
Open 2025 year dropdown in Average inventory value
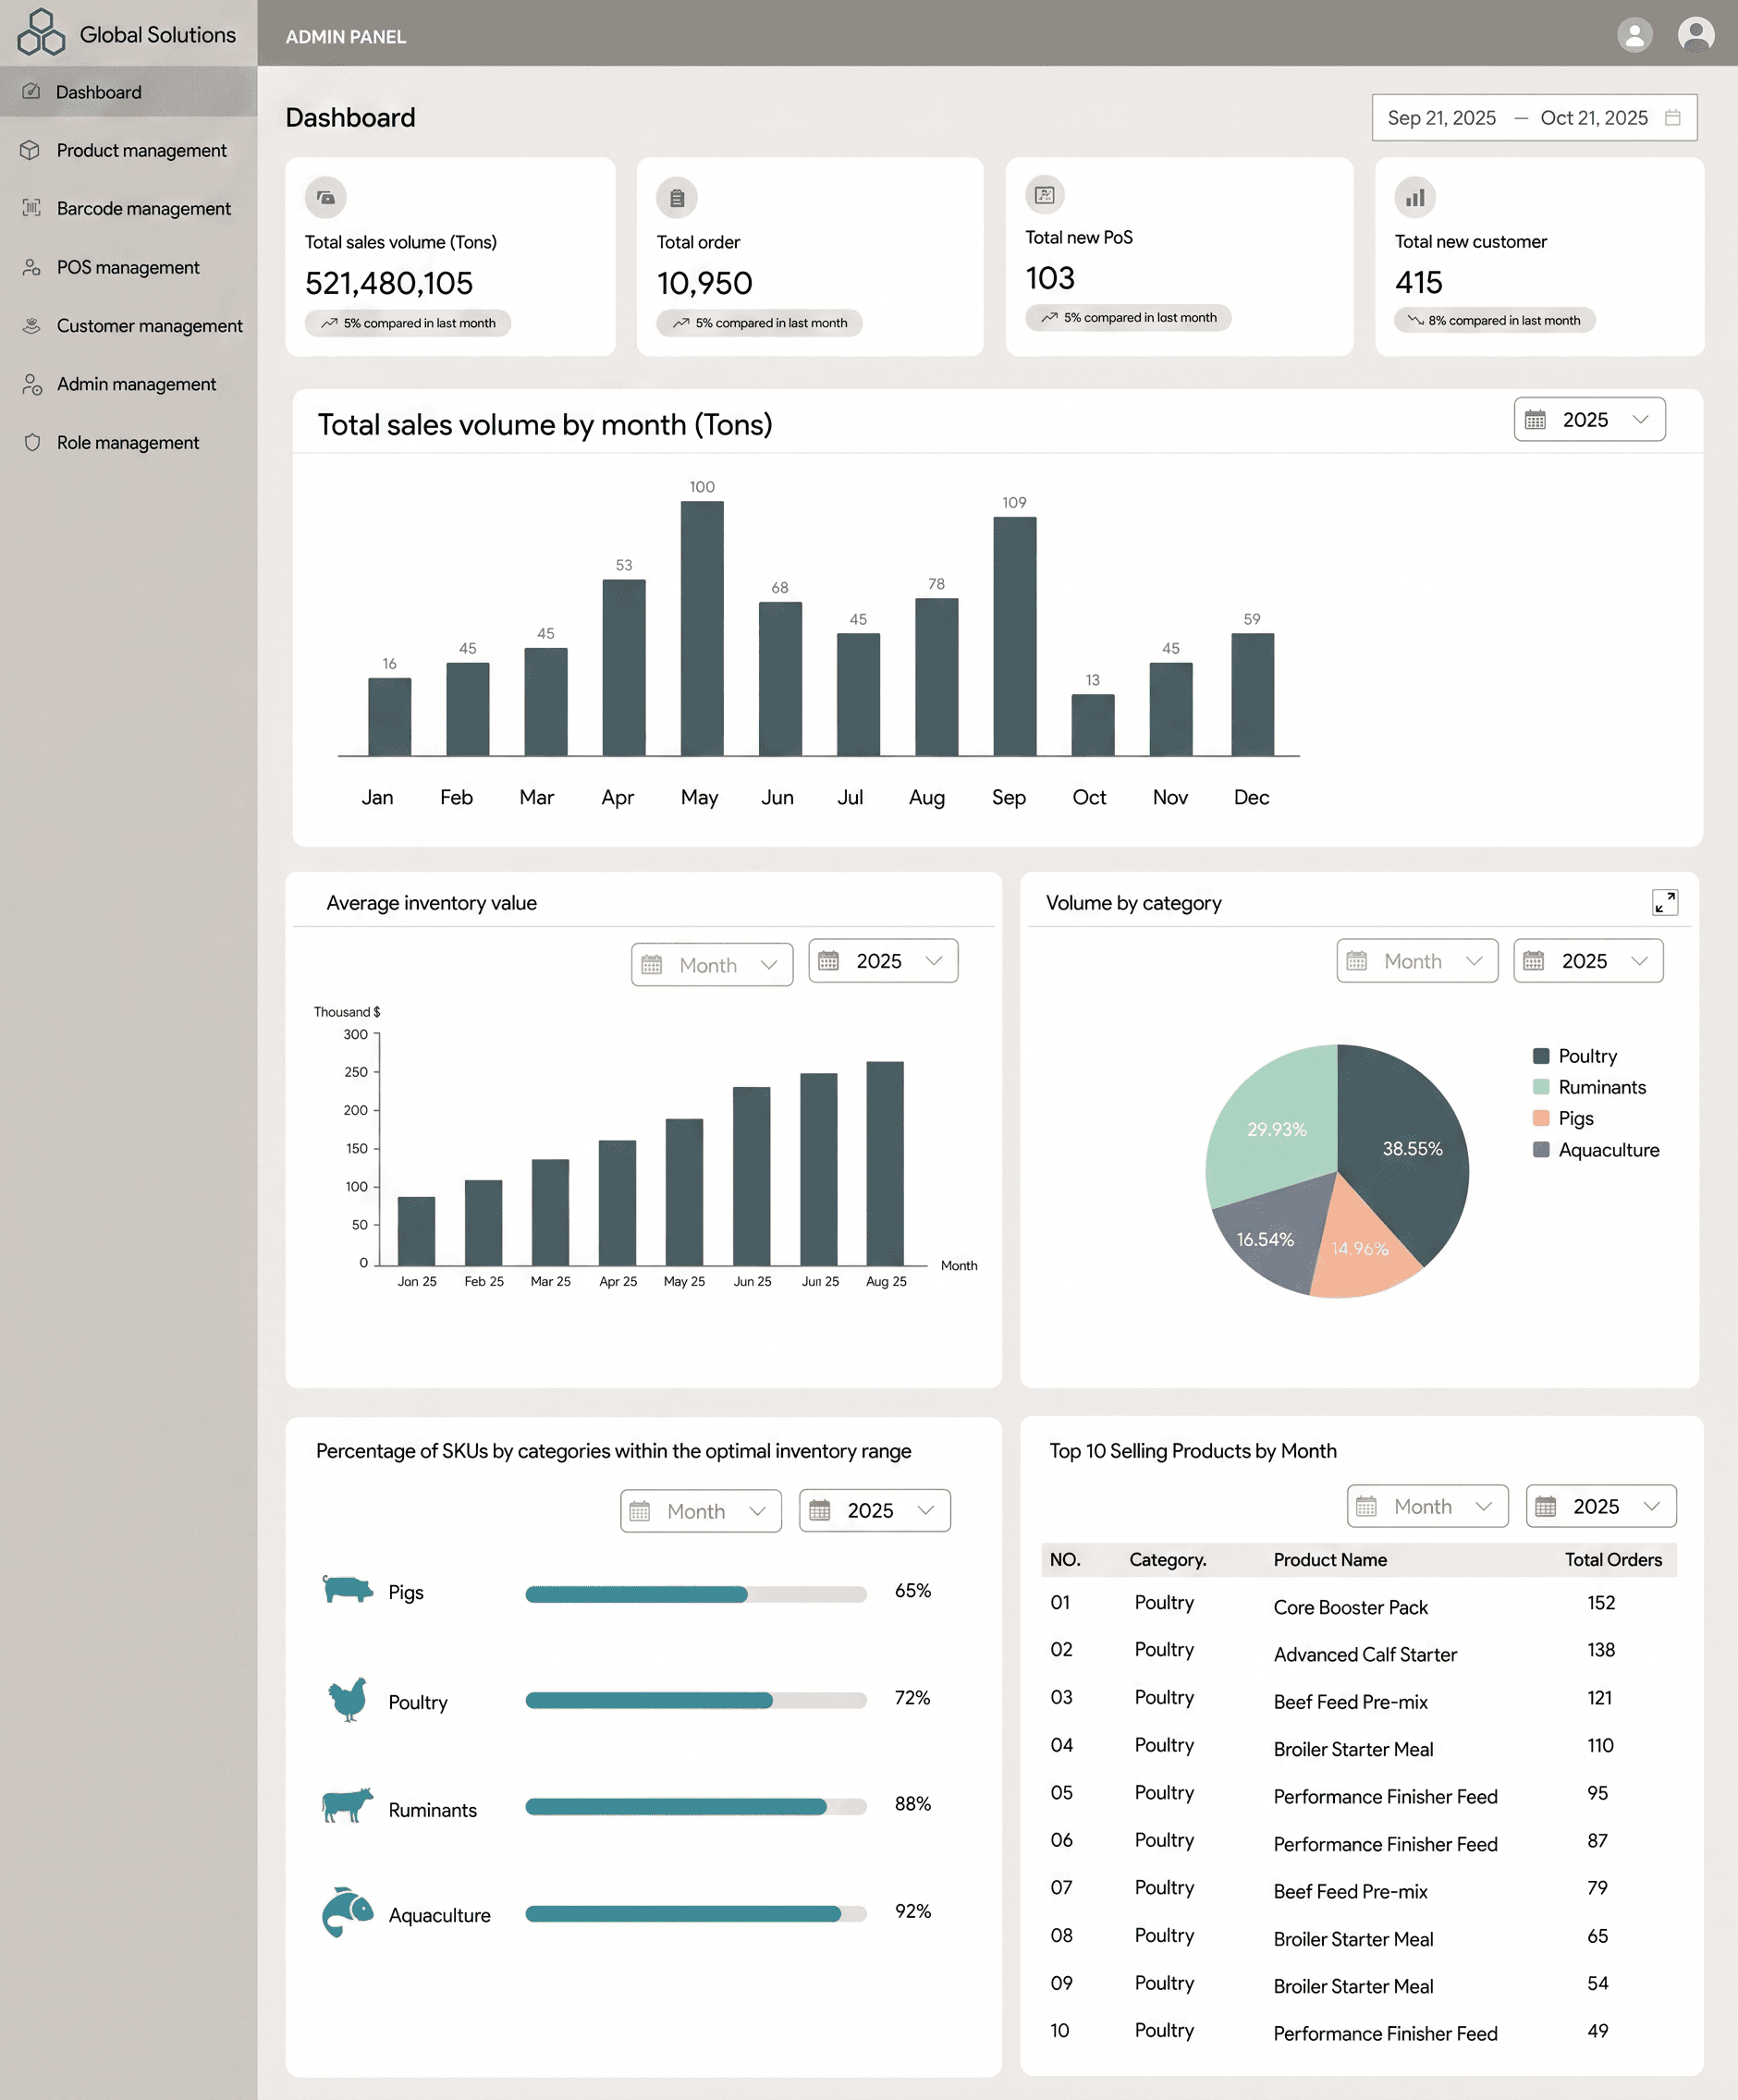pos(883,960)
